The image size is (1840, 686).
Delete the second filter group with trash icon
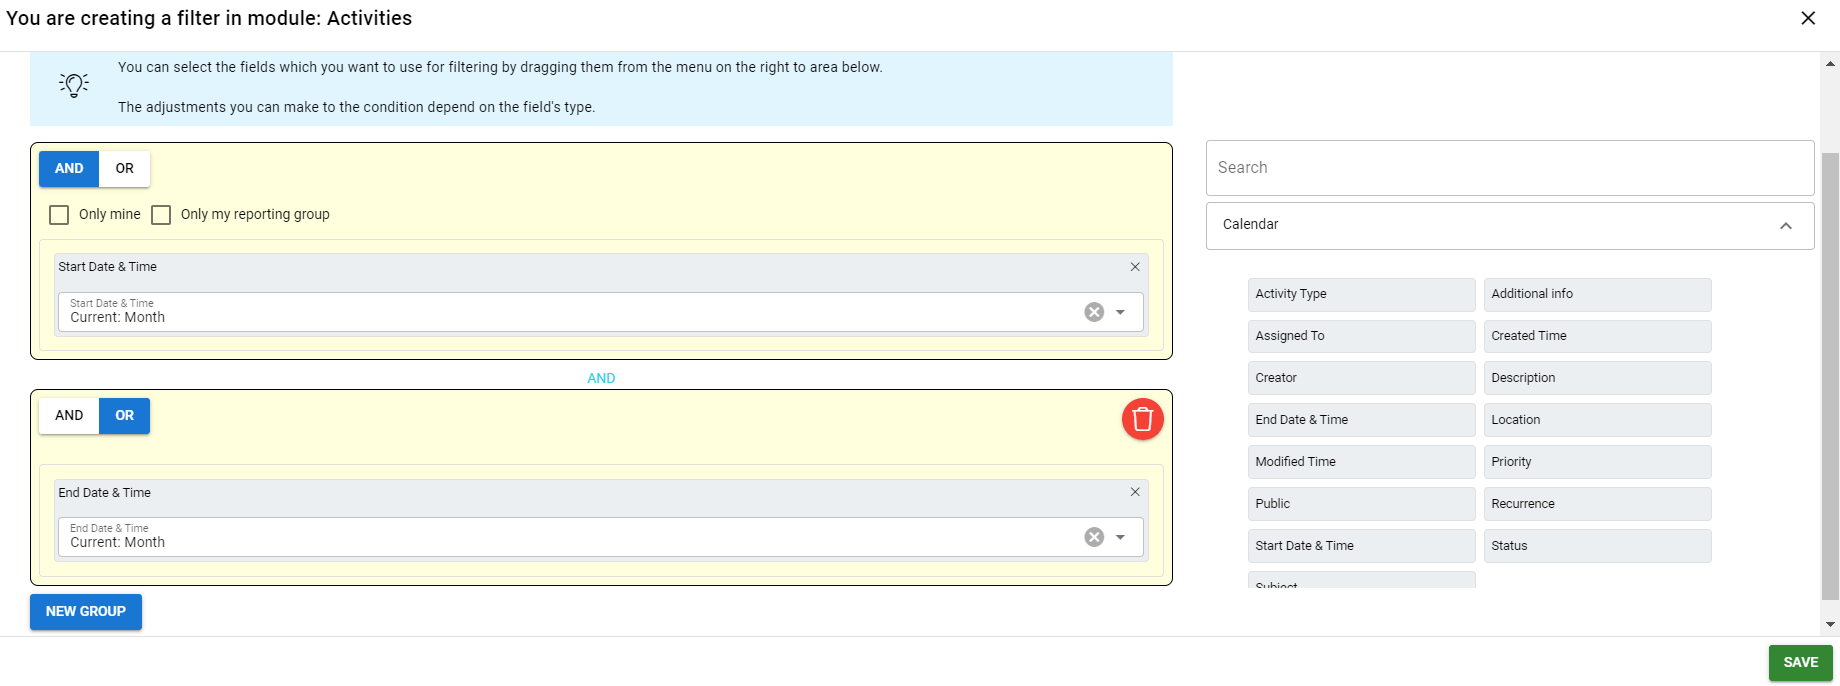tap(1143, 419)
